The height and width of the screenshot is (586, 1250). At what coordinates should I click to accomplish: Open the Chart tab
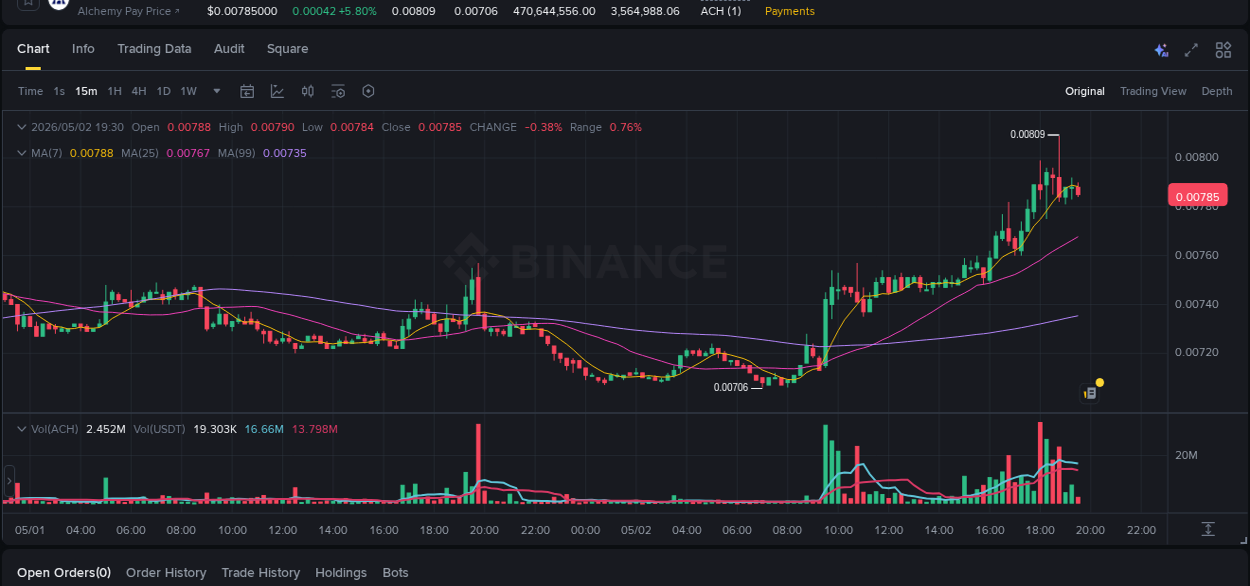point(33,49)
